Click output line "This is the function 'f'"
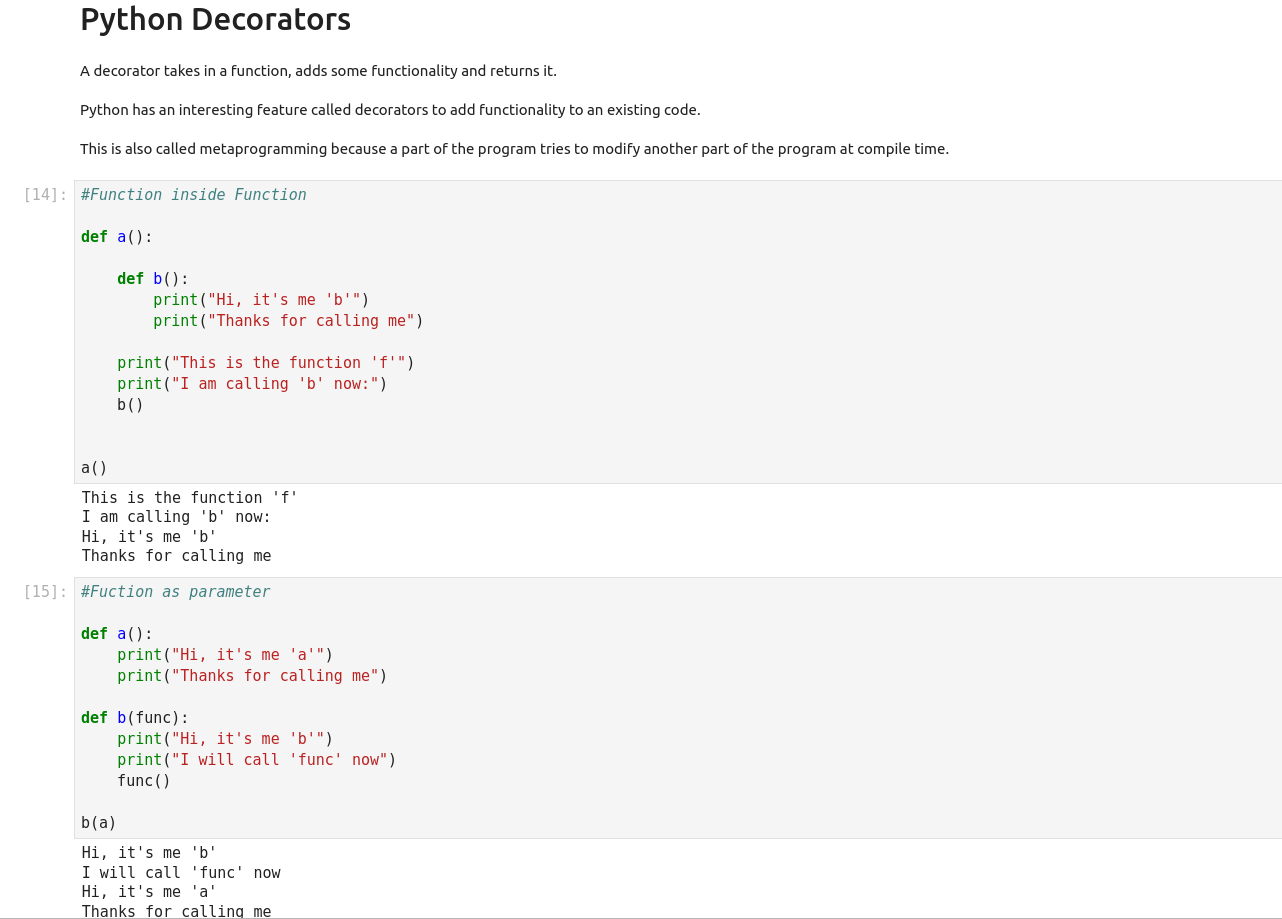This screenshot has height=919, width=1282. (x=190, y=498)
